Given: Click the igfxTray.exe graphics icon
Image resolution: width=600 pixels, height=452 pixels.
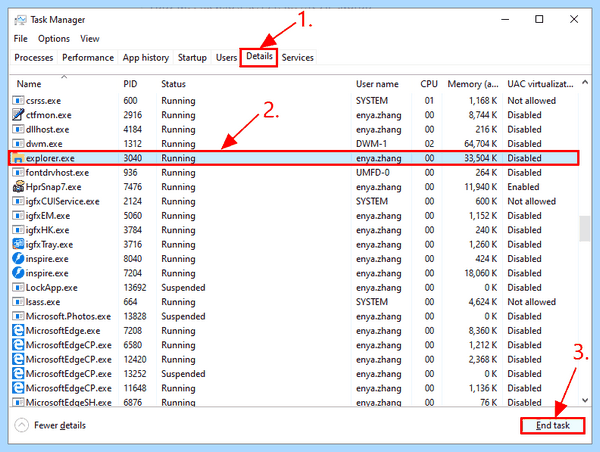Looking at the screenshot, I should [x=18, y=244].
